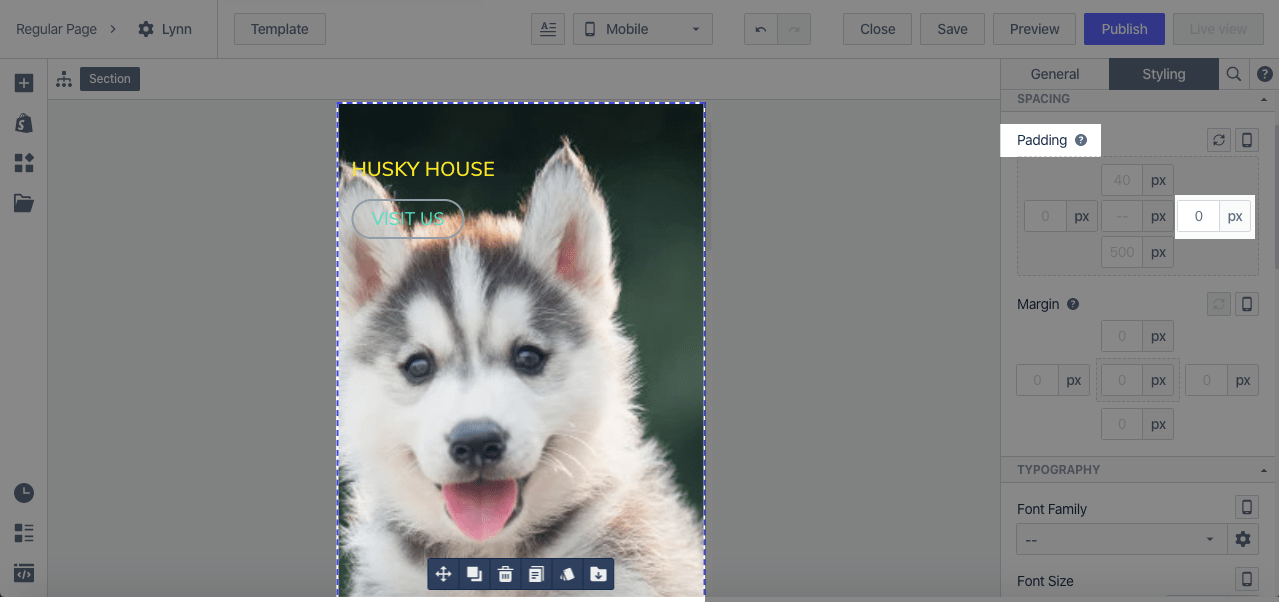Open the Mobile device view dropdown

click(642, 29)
